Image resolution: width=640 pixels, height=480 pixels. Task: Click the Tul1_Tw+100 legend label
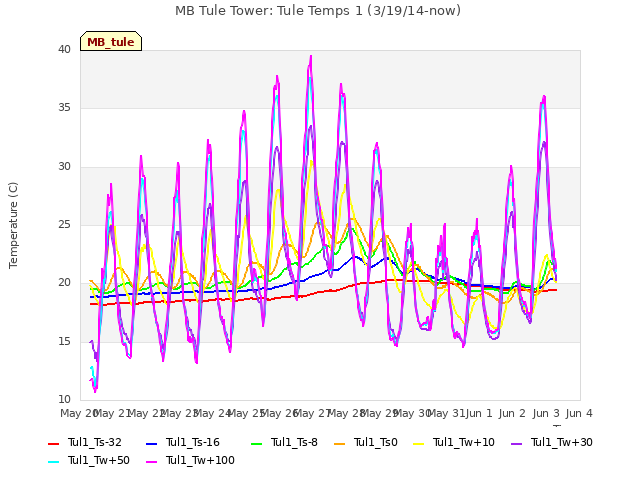(200, 460)
